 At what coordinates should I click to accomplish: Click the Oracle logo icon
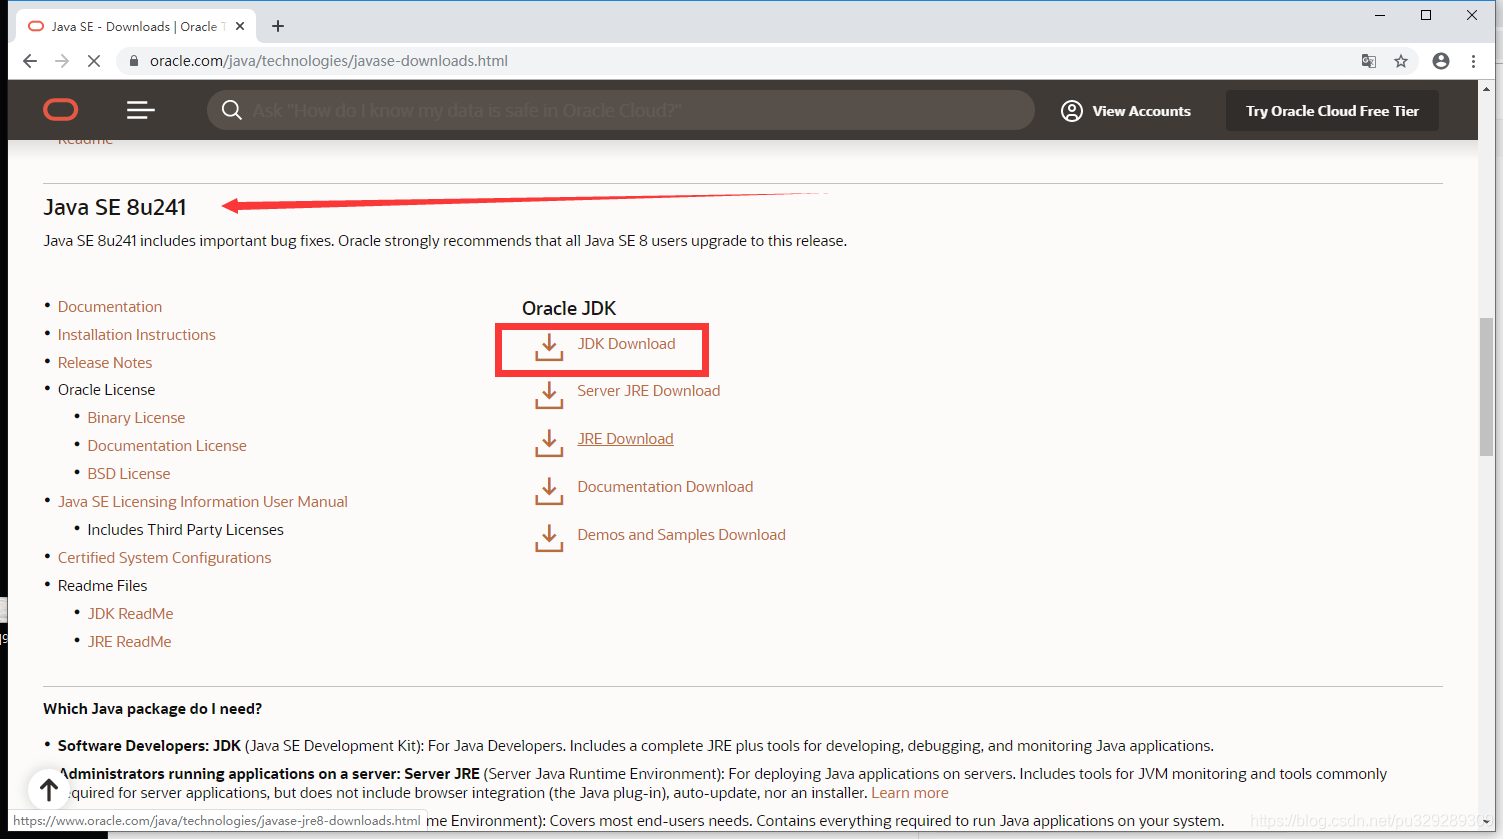61,110
